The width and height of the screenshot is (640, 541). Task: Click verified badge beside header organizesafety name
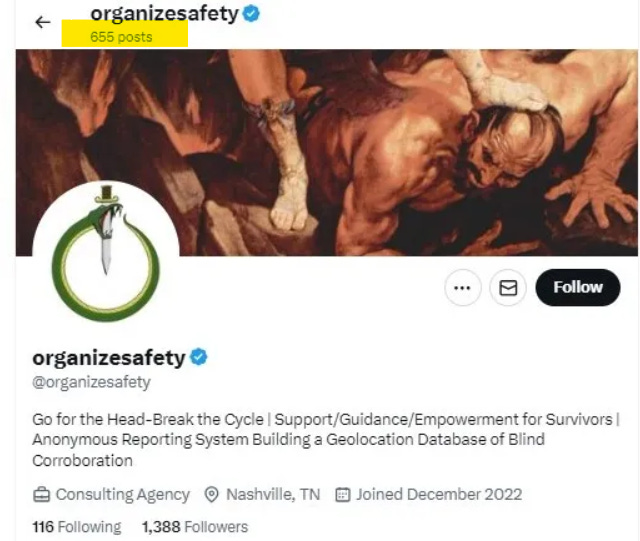251,13
